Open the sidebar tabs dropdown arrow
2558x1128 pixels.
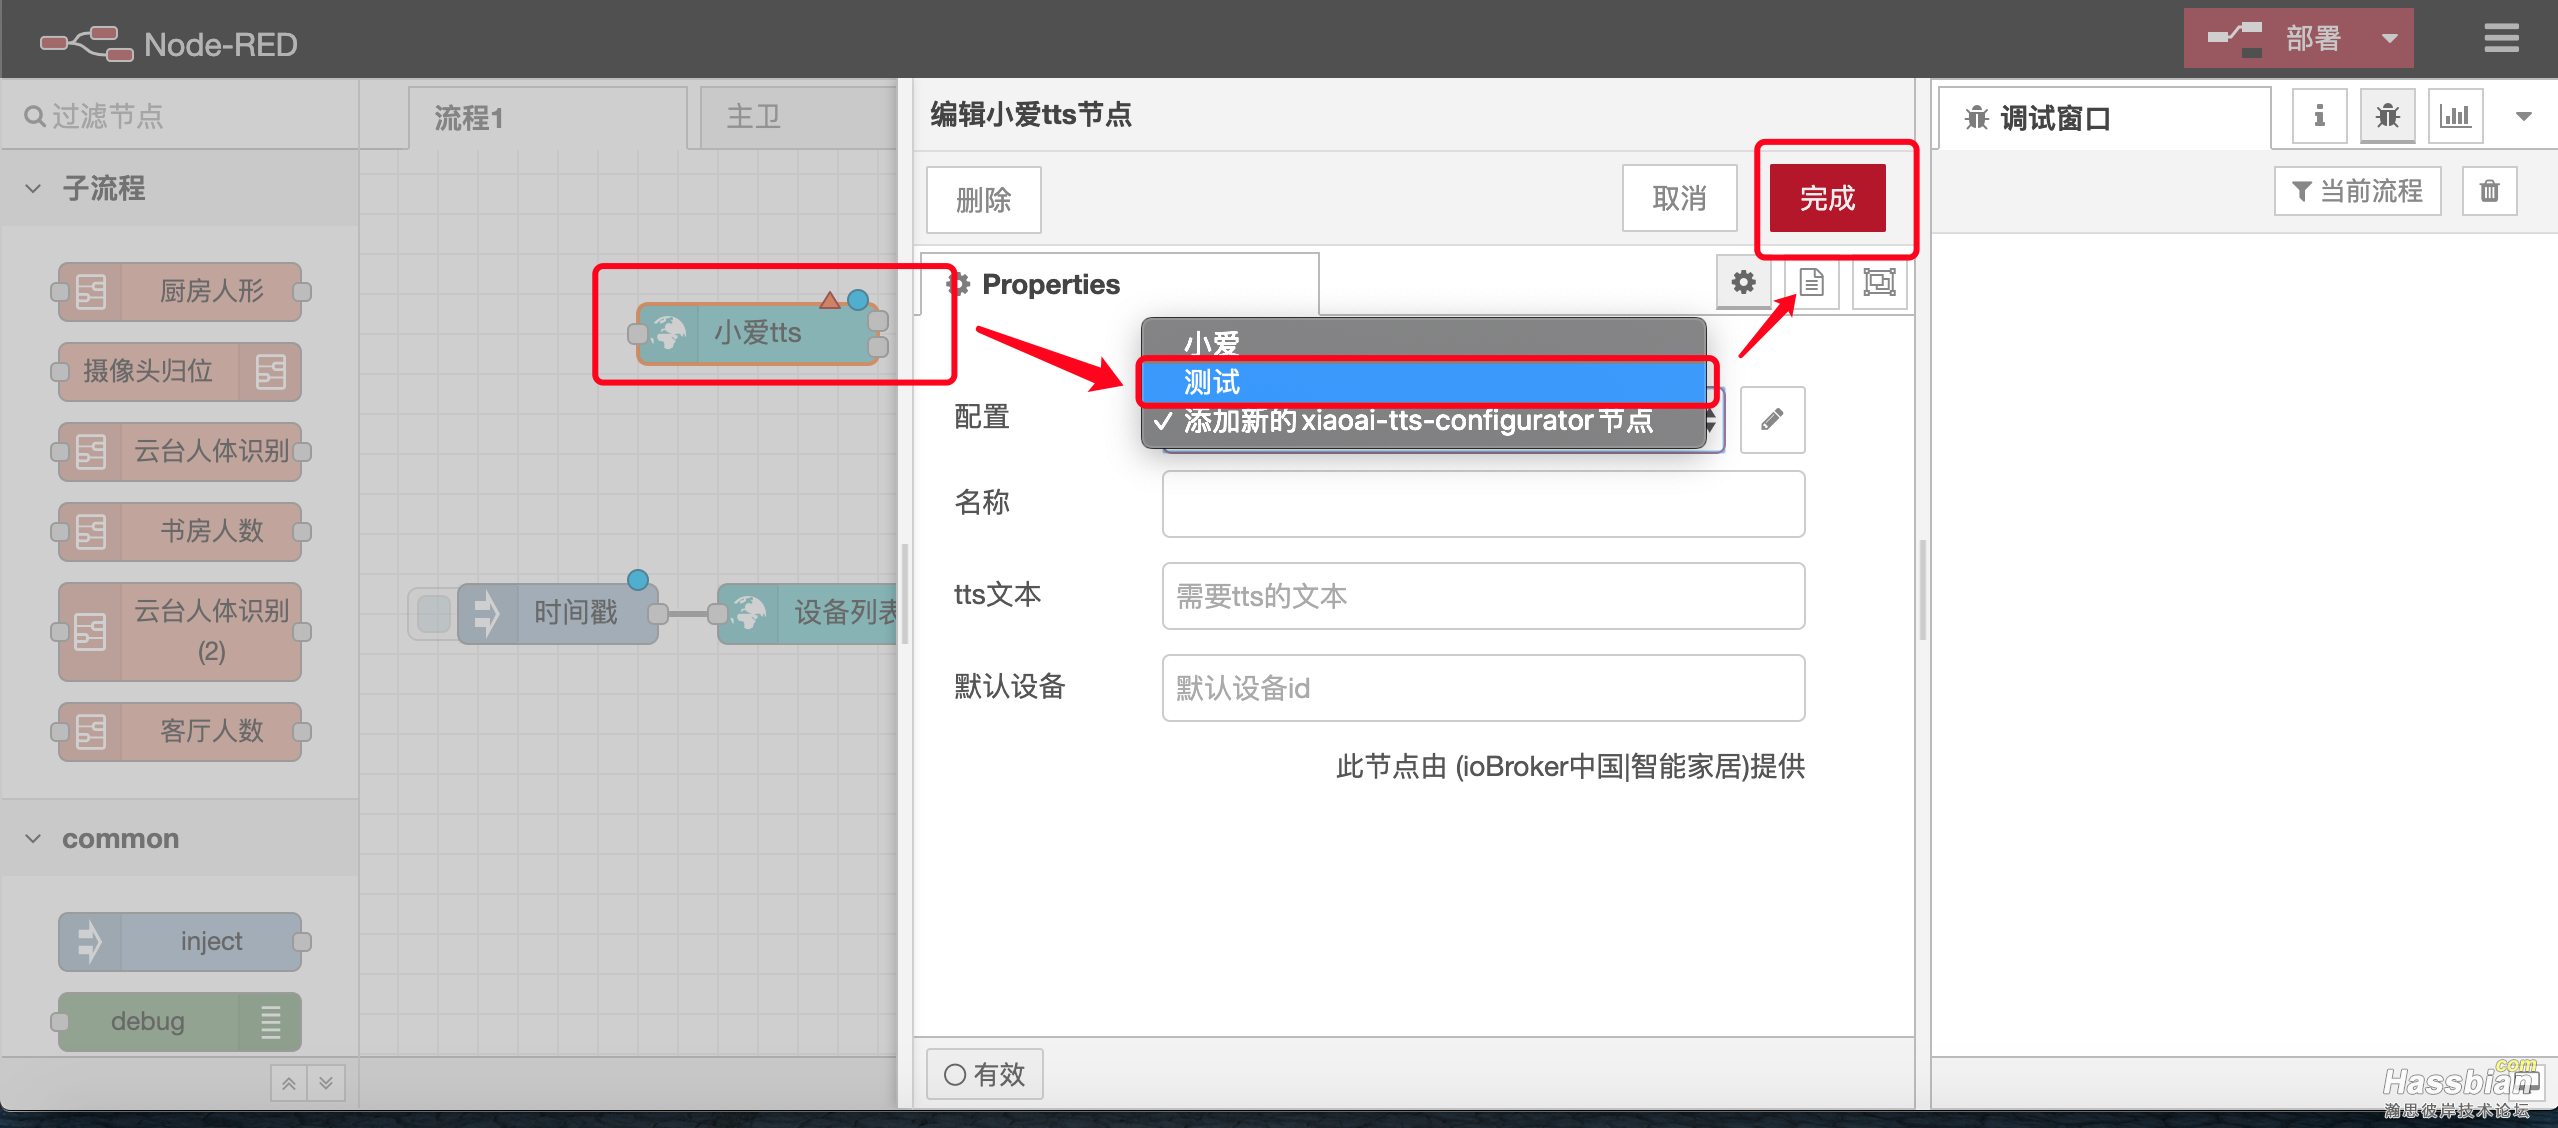pyautogui.click(x=2523, y=117)
